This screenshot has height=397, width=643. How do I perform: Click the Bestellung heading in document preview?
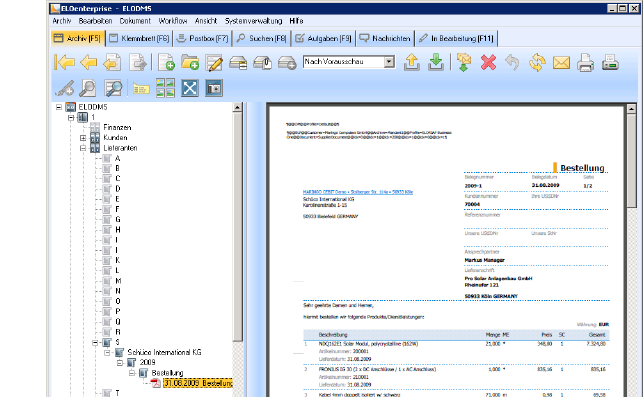[582, 168]
